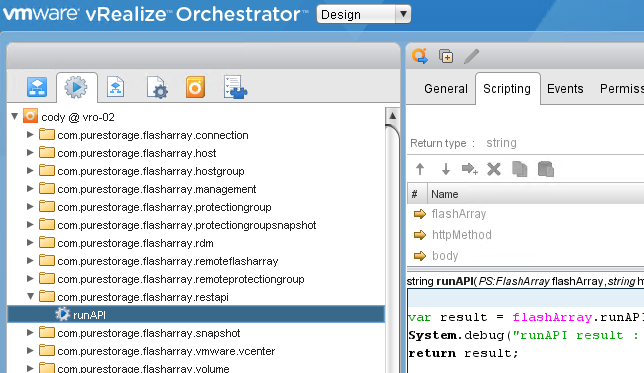Select the runAPI action row
644x373 pixels.
pos(196,315)
